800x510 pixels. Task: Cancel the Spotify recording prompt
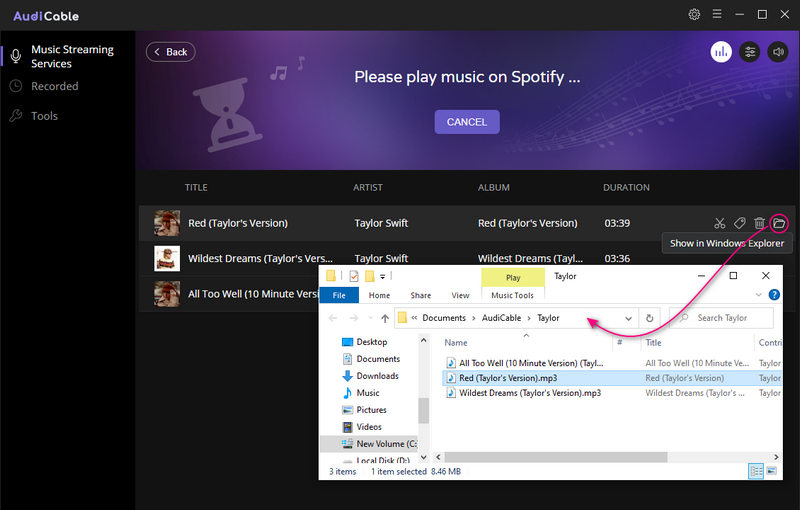tap(467, 122)
